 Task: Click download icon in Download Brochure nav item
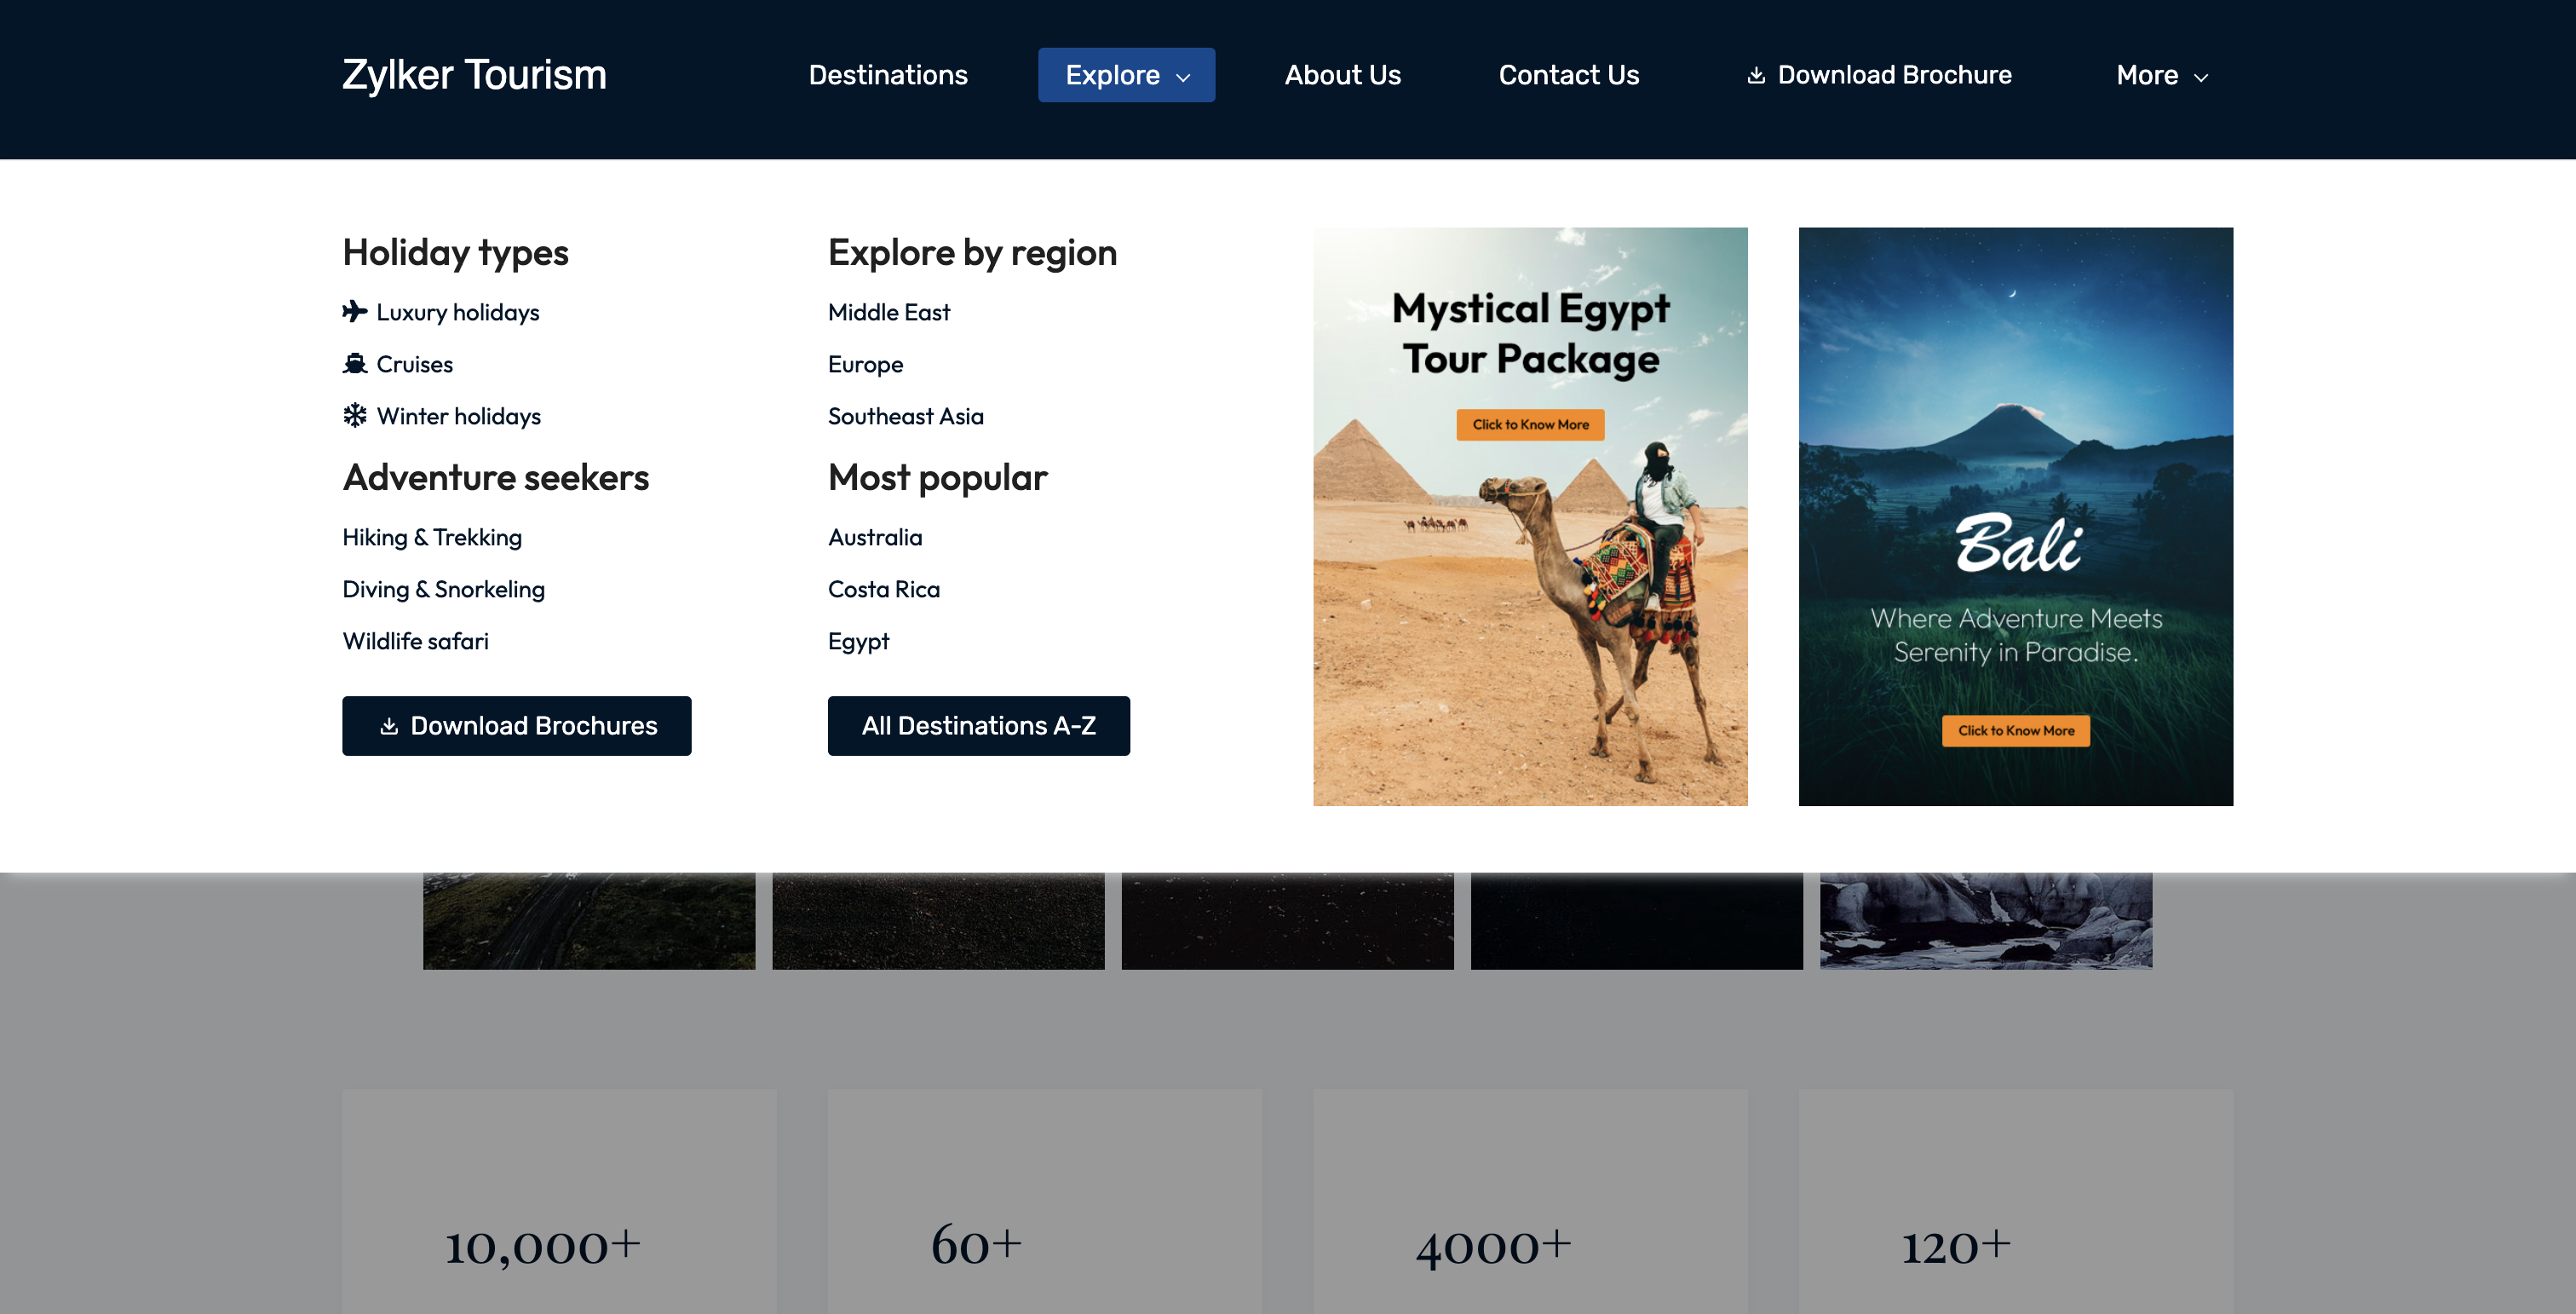(1755, 75)
